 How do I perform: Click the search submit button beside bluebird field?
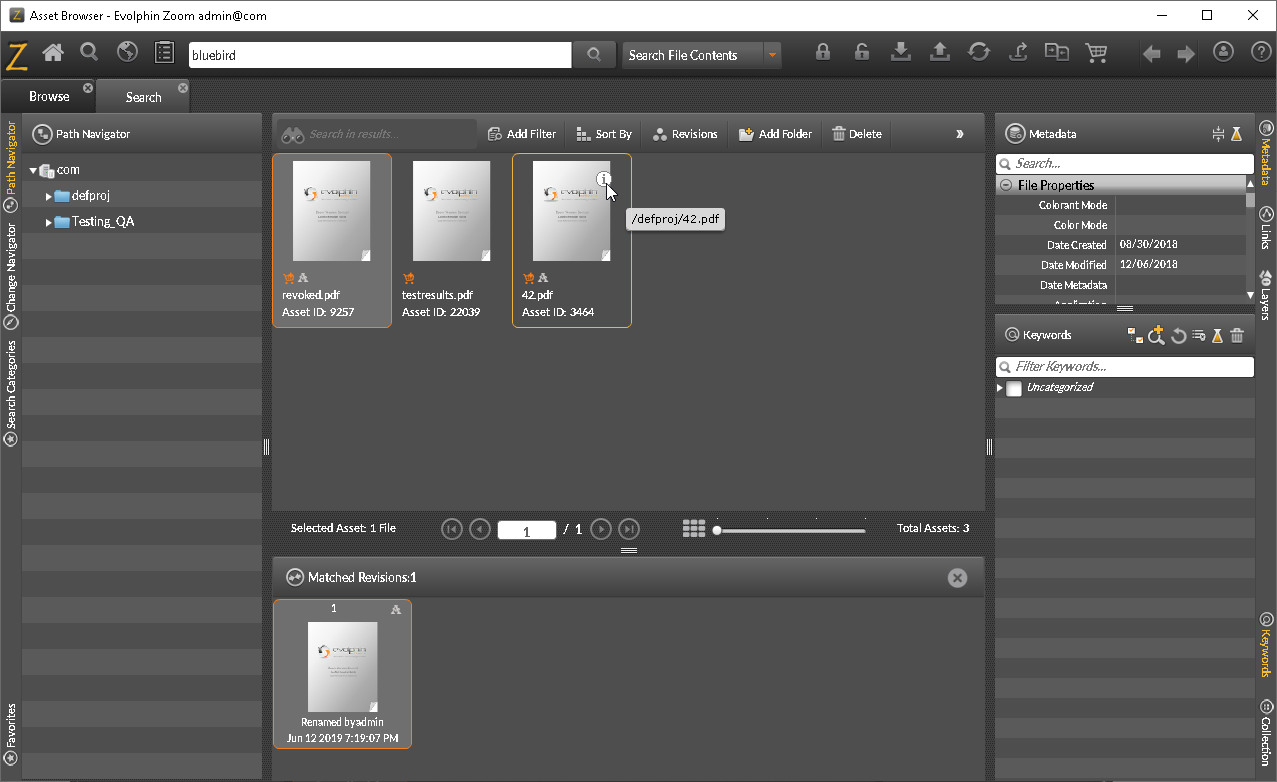pyautogui.click(x=594, y=55)
